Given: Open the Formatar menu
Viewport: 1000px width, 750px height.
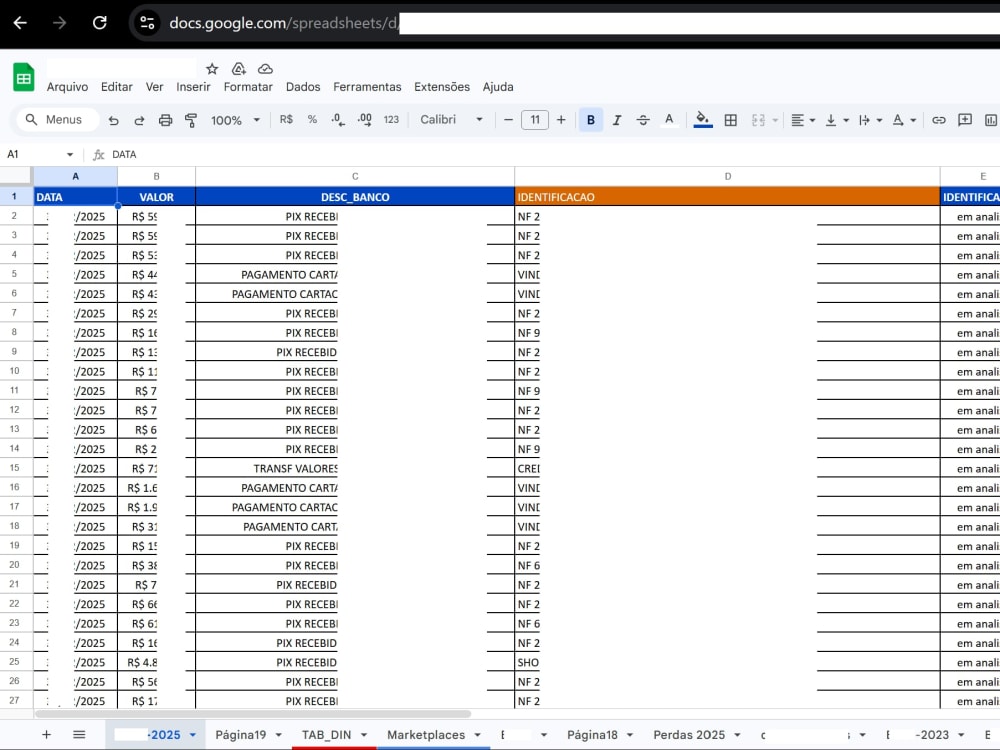Looking at the screenshot, I should point(248,87).
